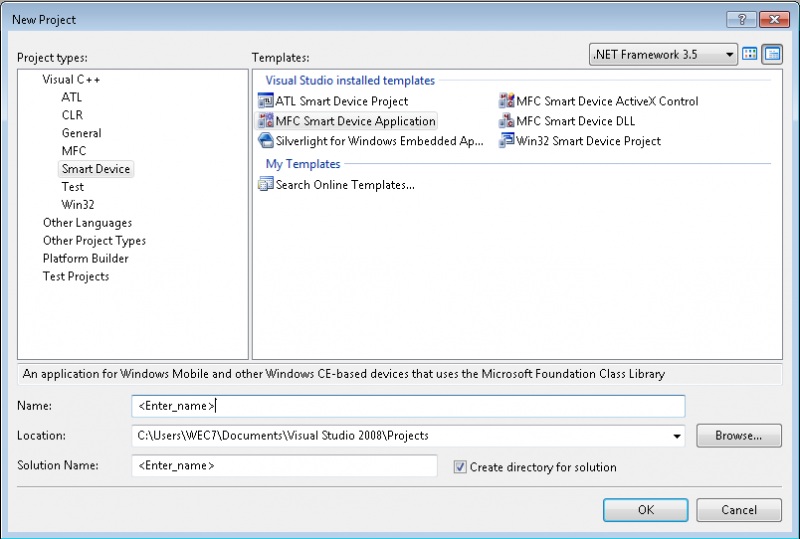Screen dimensions: 800x539
Task: Click 'Search Online Templates...' text
Action: coord(345,185)
